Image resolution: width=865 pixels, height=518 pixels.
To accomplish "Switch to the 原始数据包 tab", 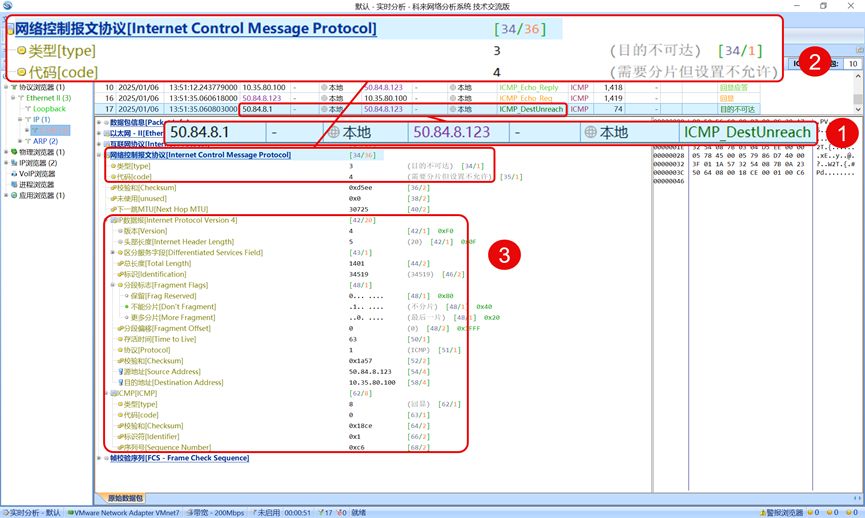I will pyautogui.click(x=125, y=498).
